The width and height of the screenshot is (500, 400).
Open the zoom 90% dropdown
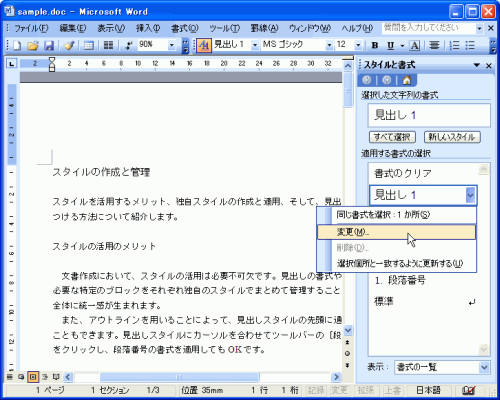pyautogui.click(x=172, y=45)
